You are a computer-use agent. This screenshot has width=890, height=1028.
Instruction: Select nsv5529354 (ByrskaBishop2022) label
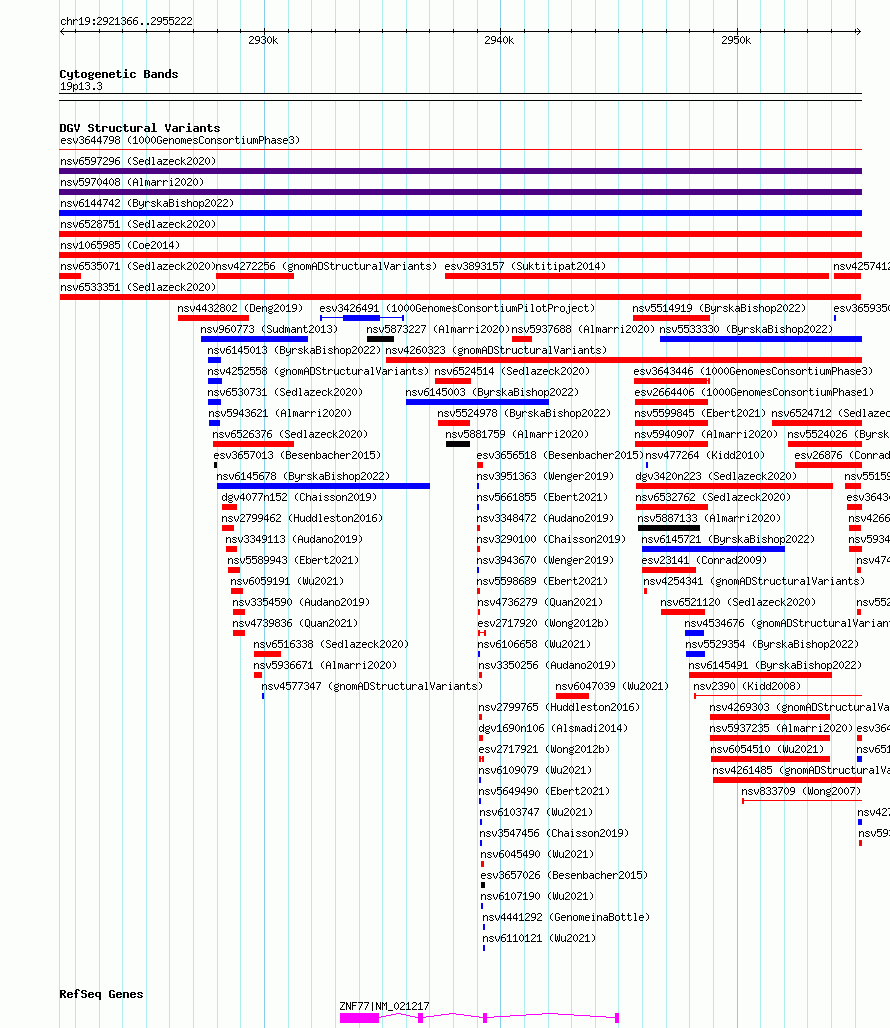coord(772,644)
